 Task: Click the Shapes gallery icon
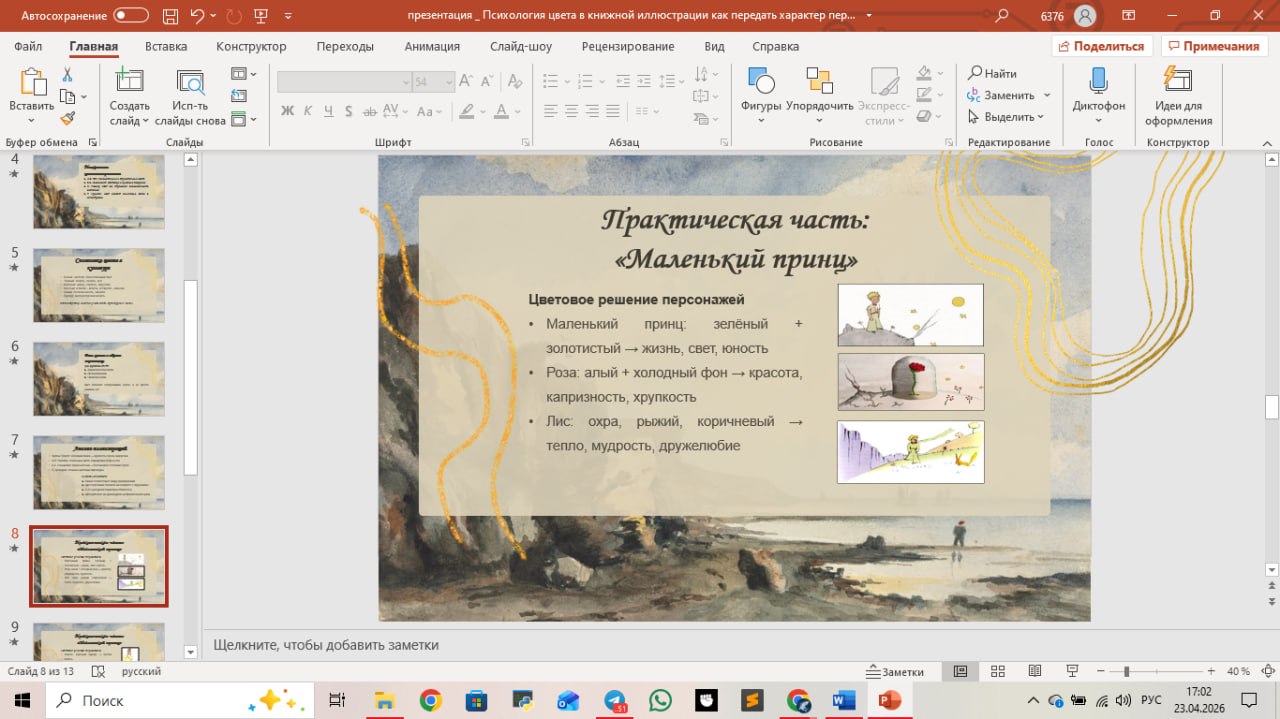(761, 82)
